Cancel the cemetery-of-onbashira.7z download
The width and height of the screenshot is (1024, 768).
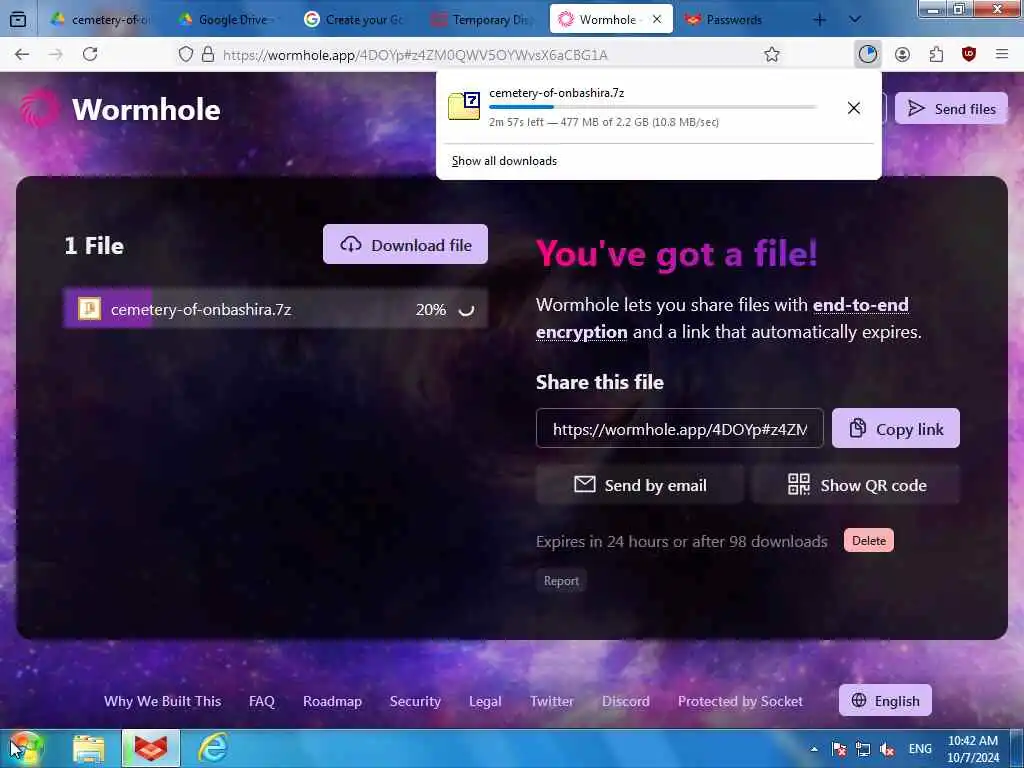[854, 108]
